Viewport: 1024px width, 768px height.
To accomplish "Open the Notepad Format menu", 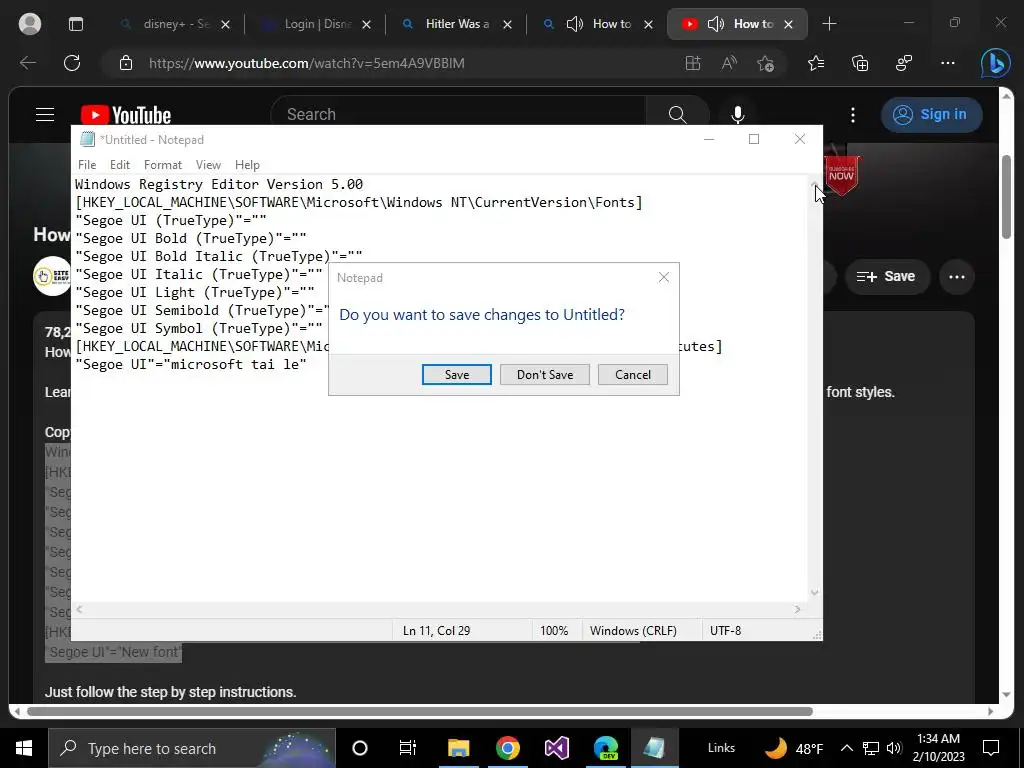I will pyautogui.click(x=163, y=165).
